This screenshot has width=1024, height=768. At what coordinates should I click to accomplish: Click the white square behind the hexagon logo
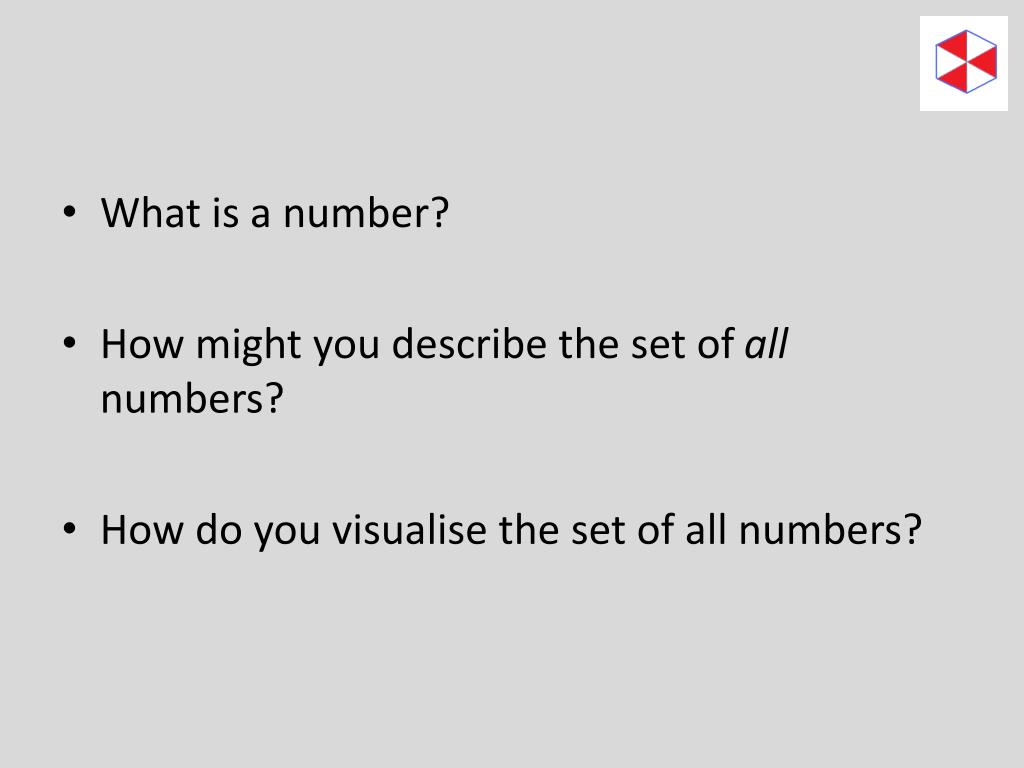point(964,63)
